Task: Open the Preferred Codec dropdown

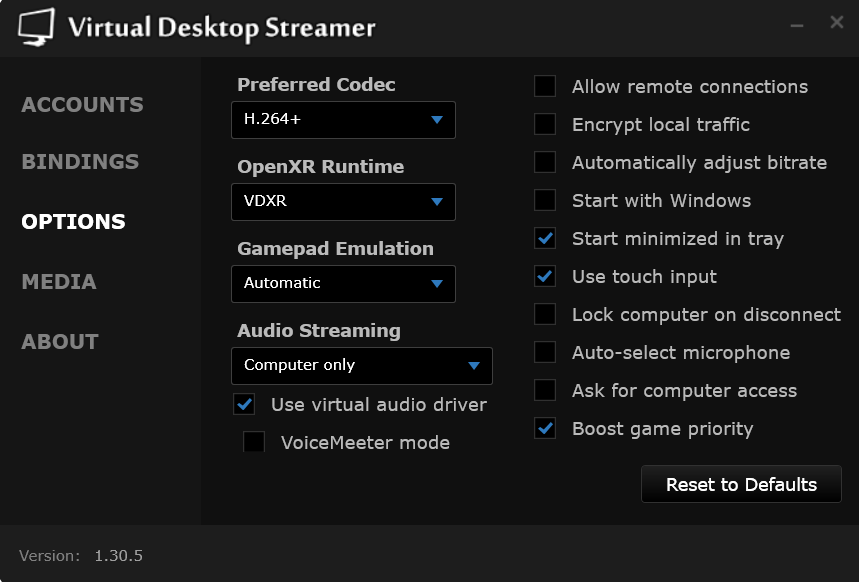Action: tap(343, 120)
